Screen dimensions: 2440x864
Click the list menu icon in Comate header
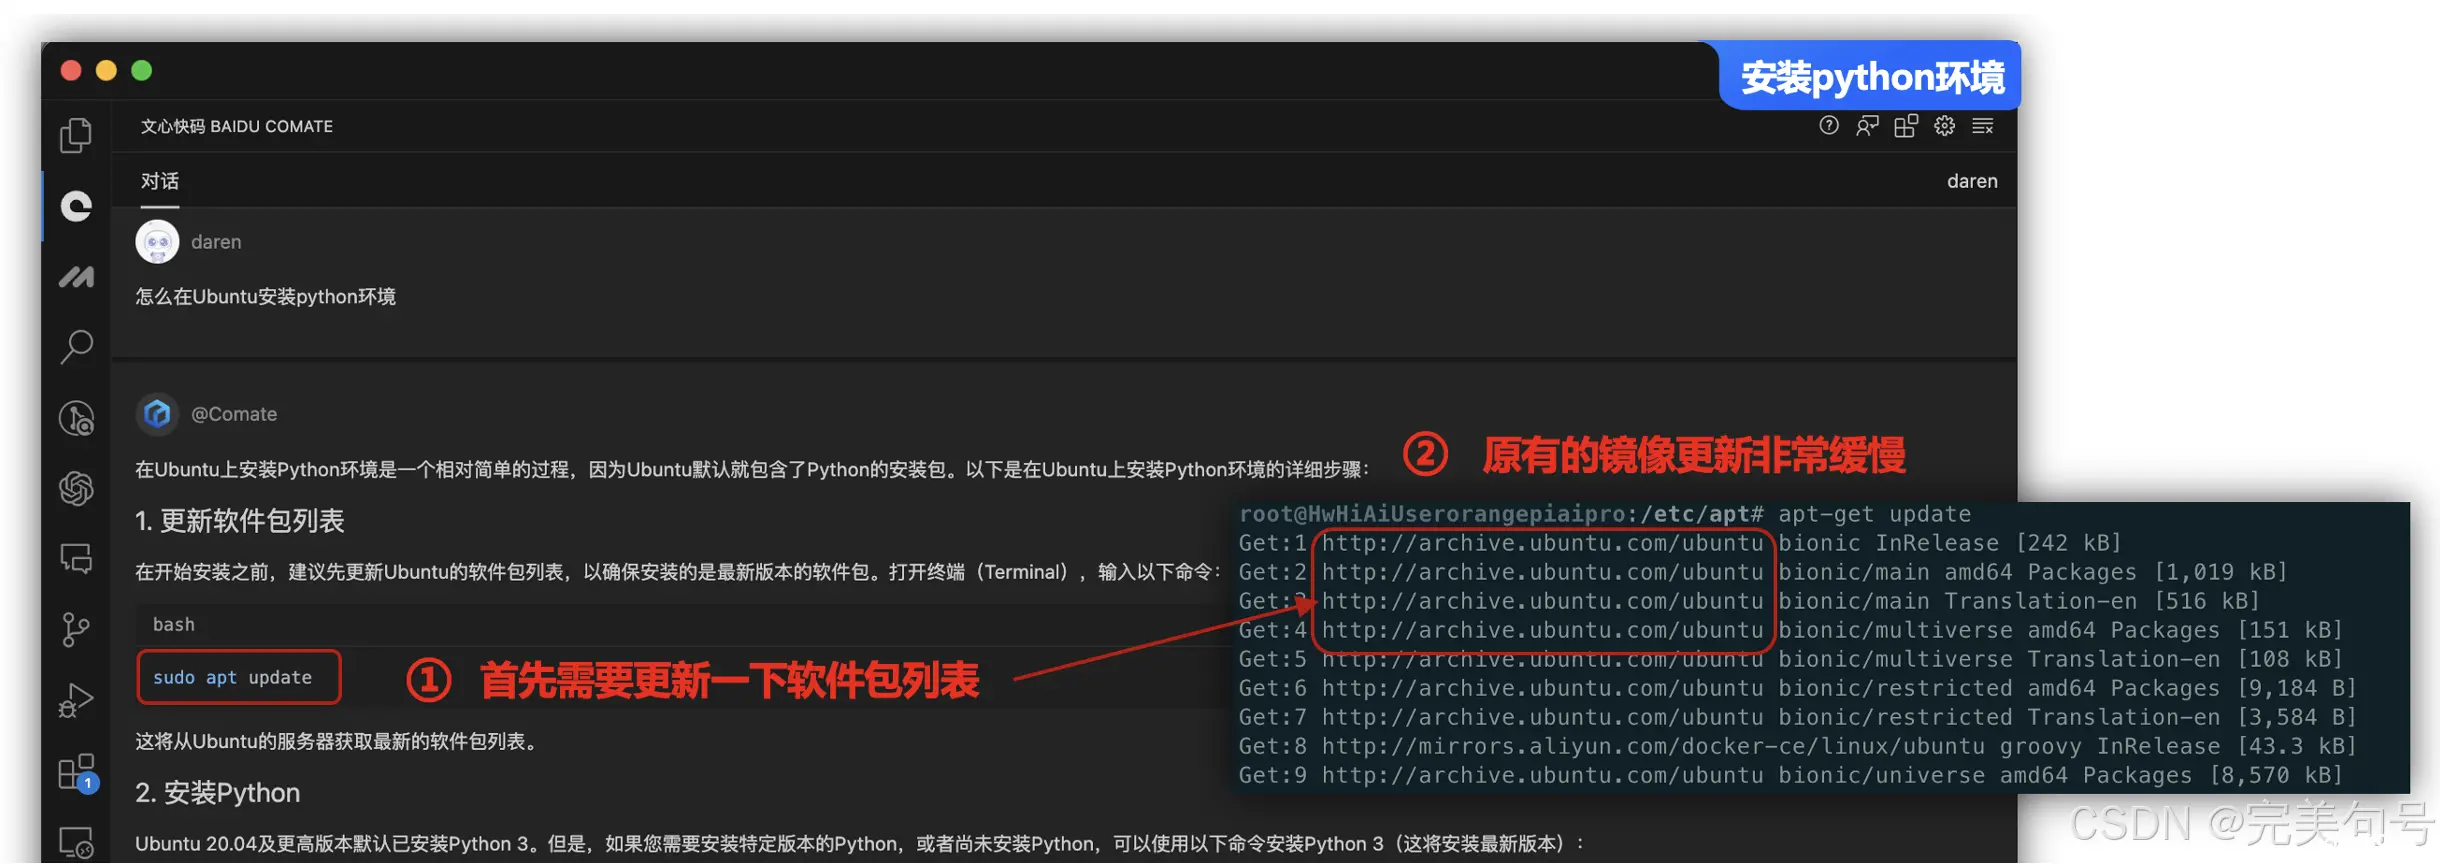[1983, 126]
